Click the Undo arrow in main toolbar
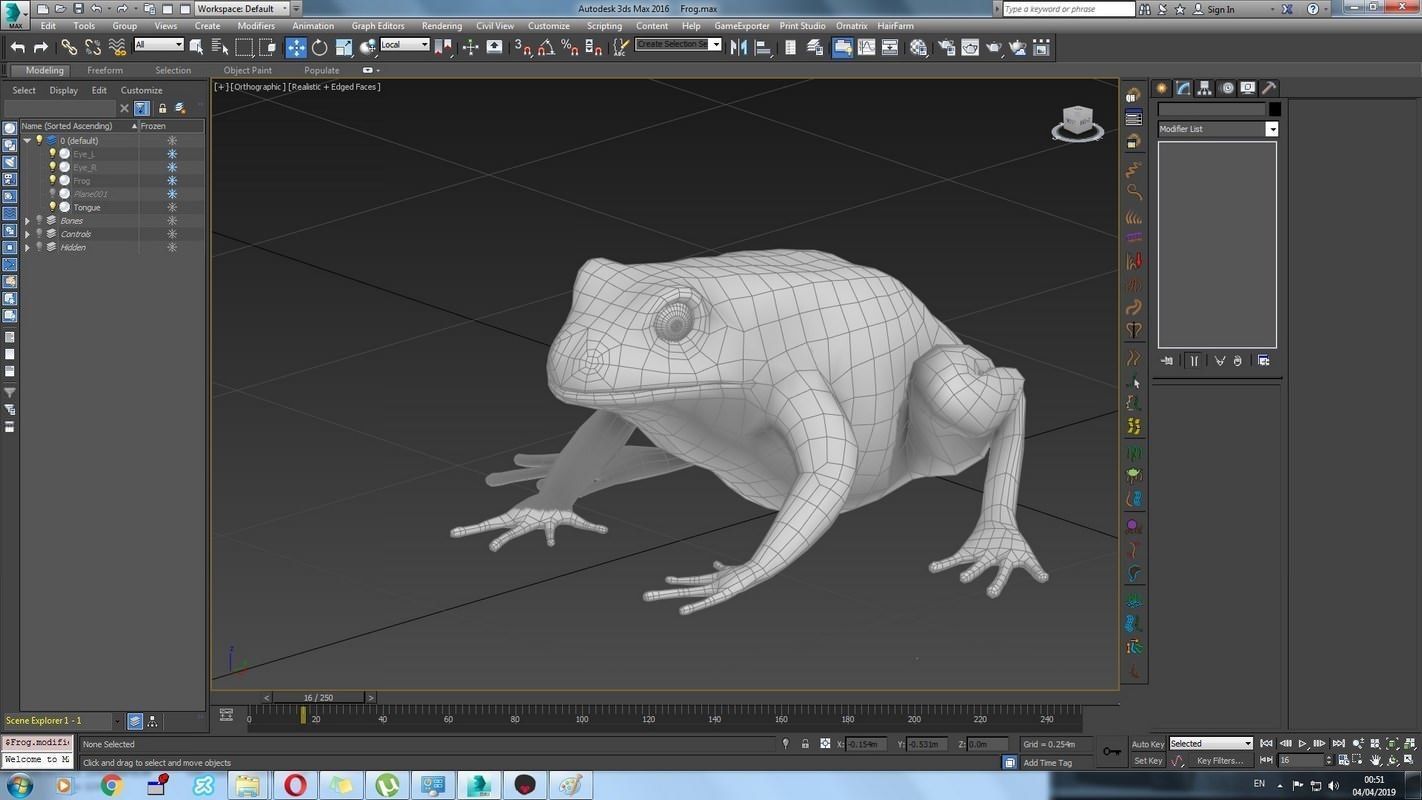 (18, 47)
